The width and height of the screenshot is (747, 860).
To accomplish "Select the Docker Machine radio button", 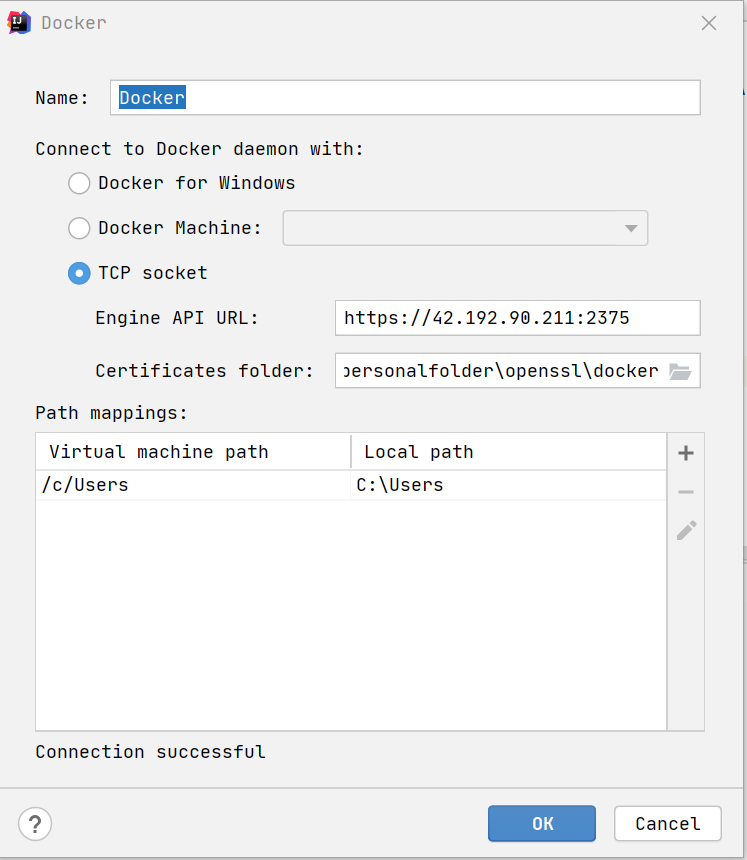I will pyautogui.click(x=79, y=228).
